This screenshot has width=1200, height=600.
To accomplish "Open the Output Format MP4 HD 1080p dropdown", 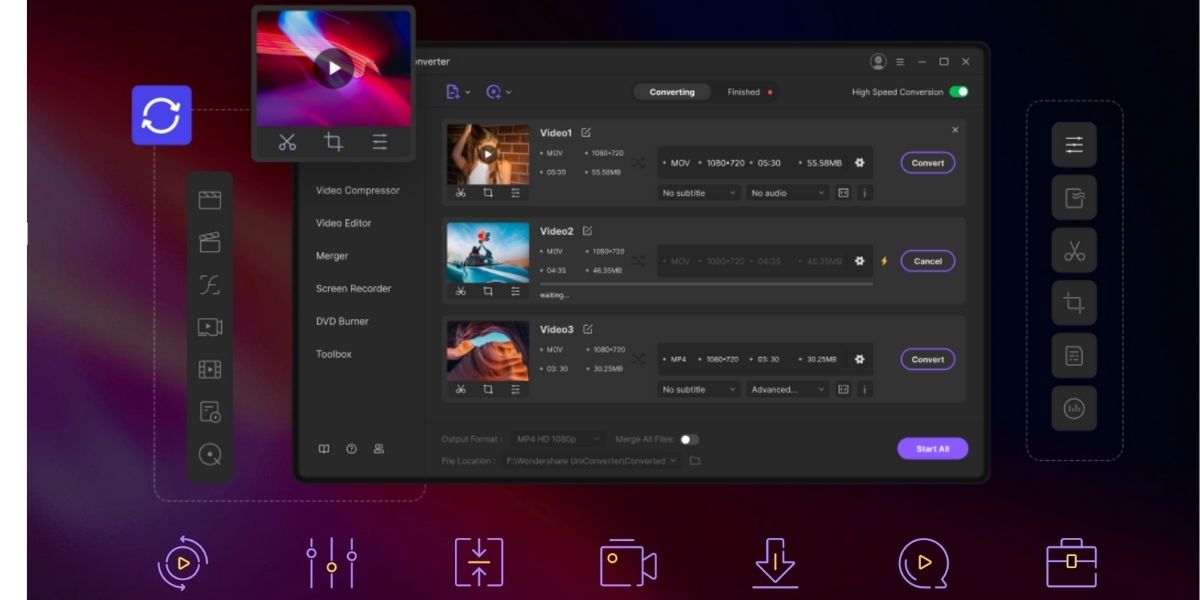I will tap(558, 439).
